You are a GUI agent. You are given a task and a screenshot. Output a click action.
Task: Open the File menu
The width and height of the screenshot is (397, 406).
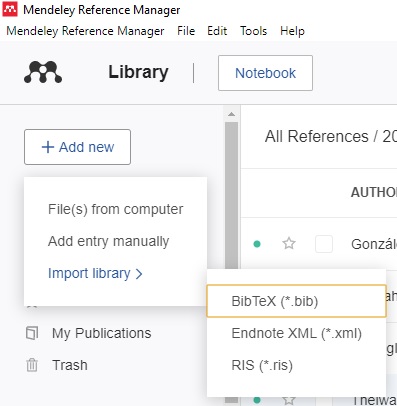pos(186,31)
